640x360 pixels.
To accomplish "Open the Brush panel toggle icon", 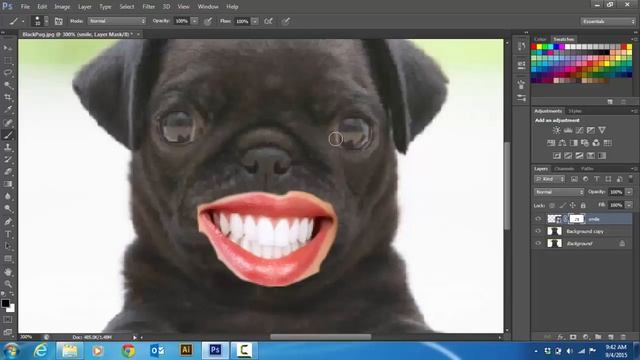I will pos(59,21).
